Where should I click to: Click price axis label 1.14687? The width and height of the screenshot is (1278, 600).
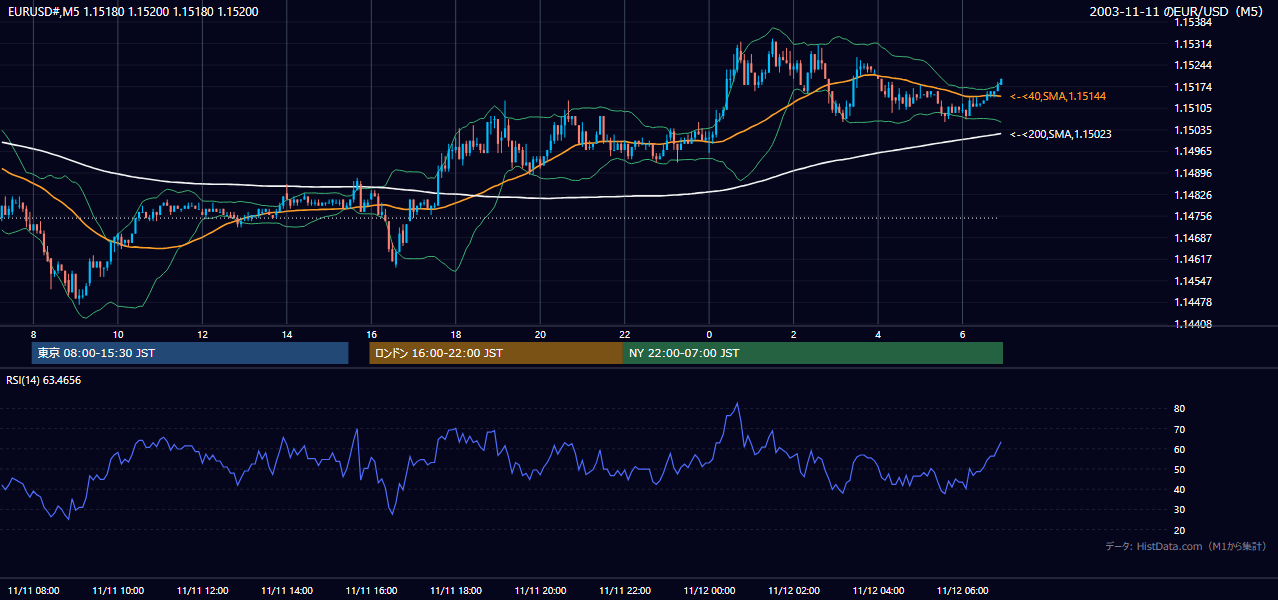point(1192,238)
